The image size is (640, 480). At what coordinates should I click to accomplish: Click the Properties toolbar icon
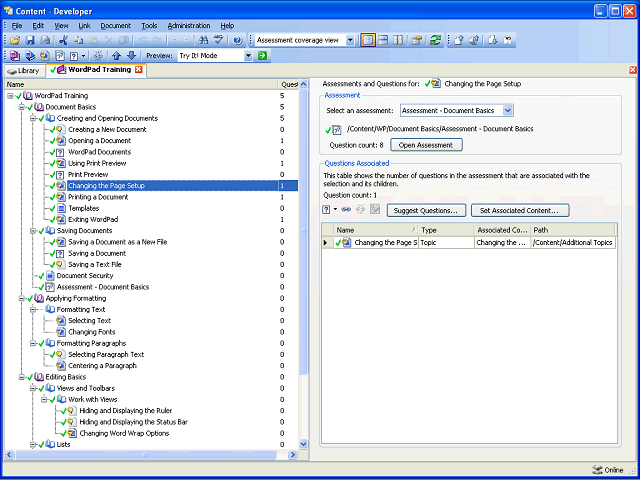click(x=416, y=40)
